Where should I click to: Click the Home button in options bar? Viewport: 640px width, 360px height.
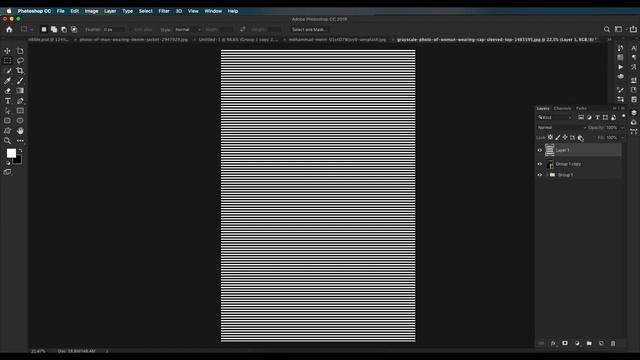(9, 29)
